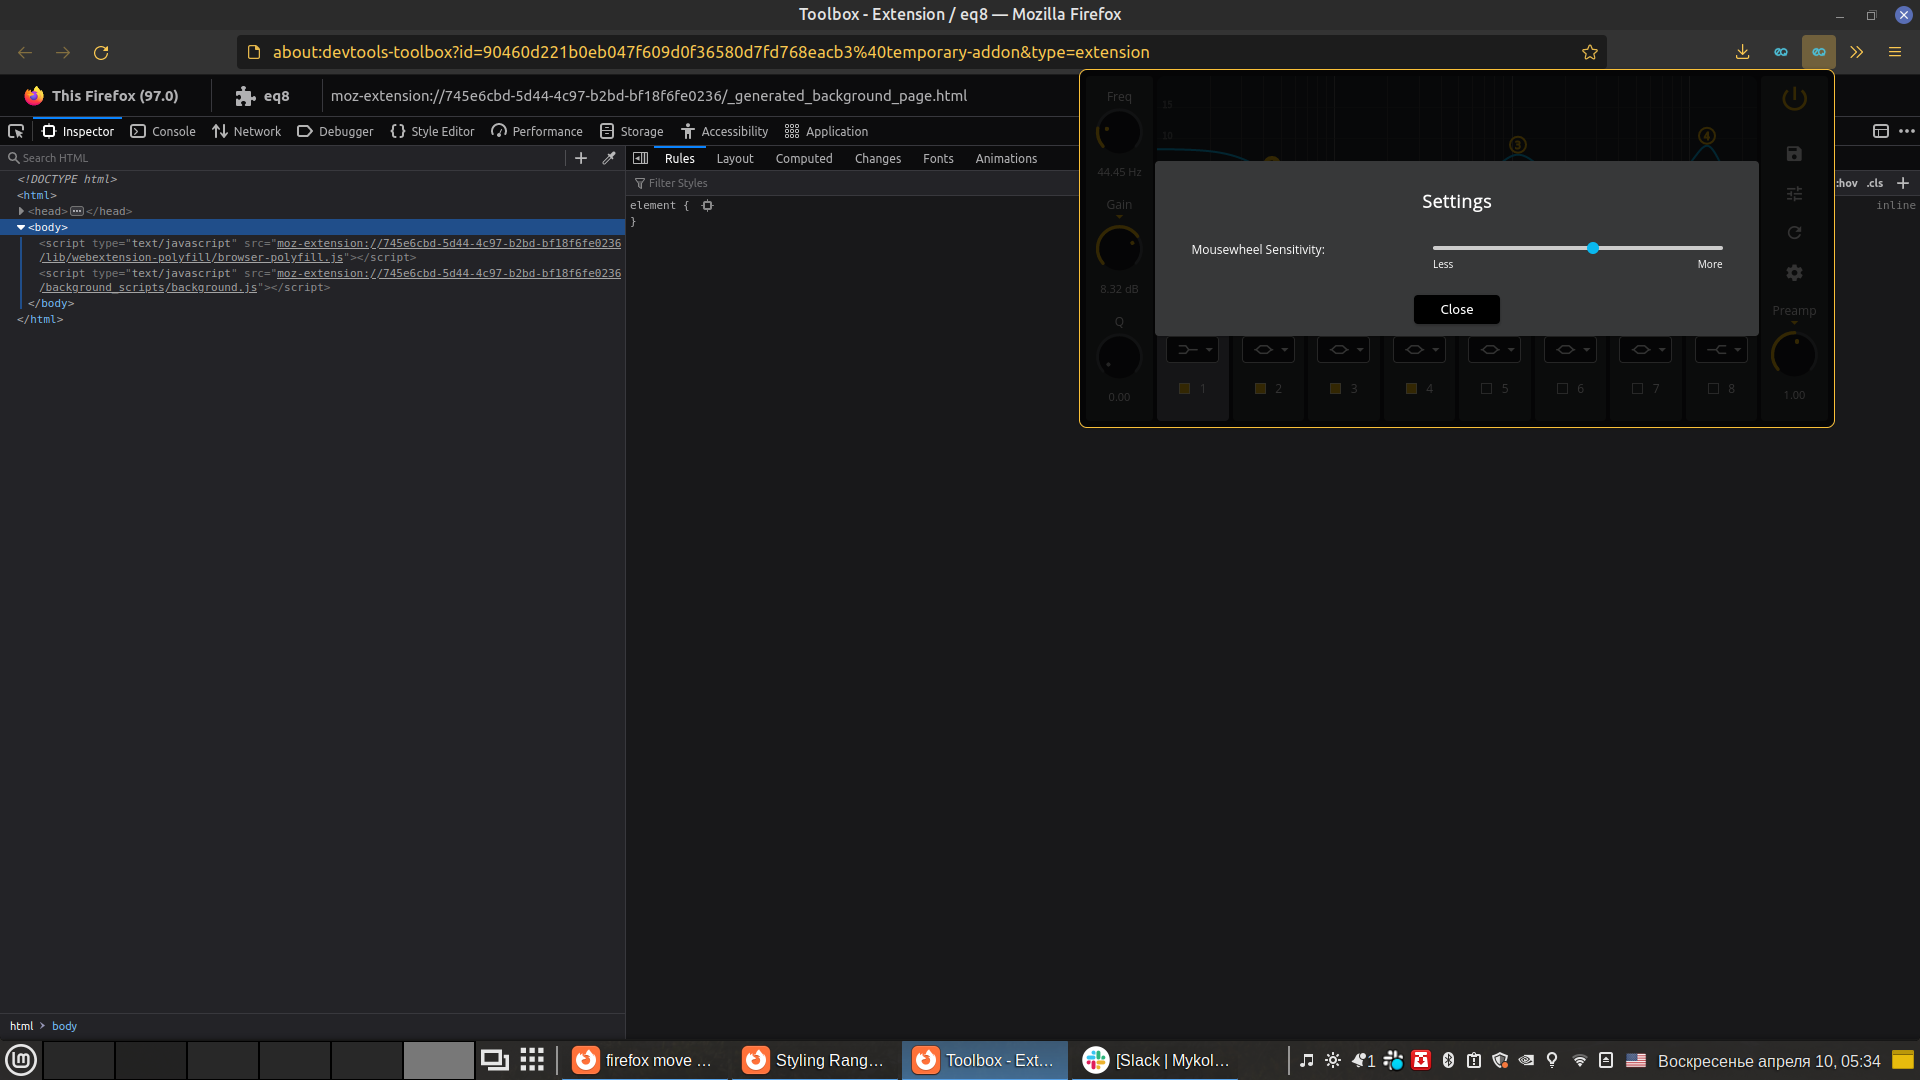The width and height of the screenshot is (1920, 1080).
Task: Open the hamburger application menu
Action: 1894,52
